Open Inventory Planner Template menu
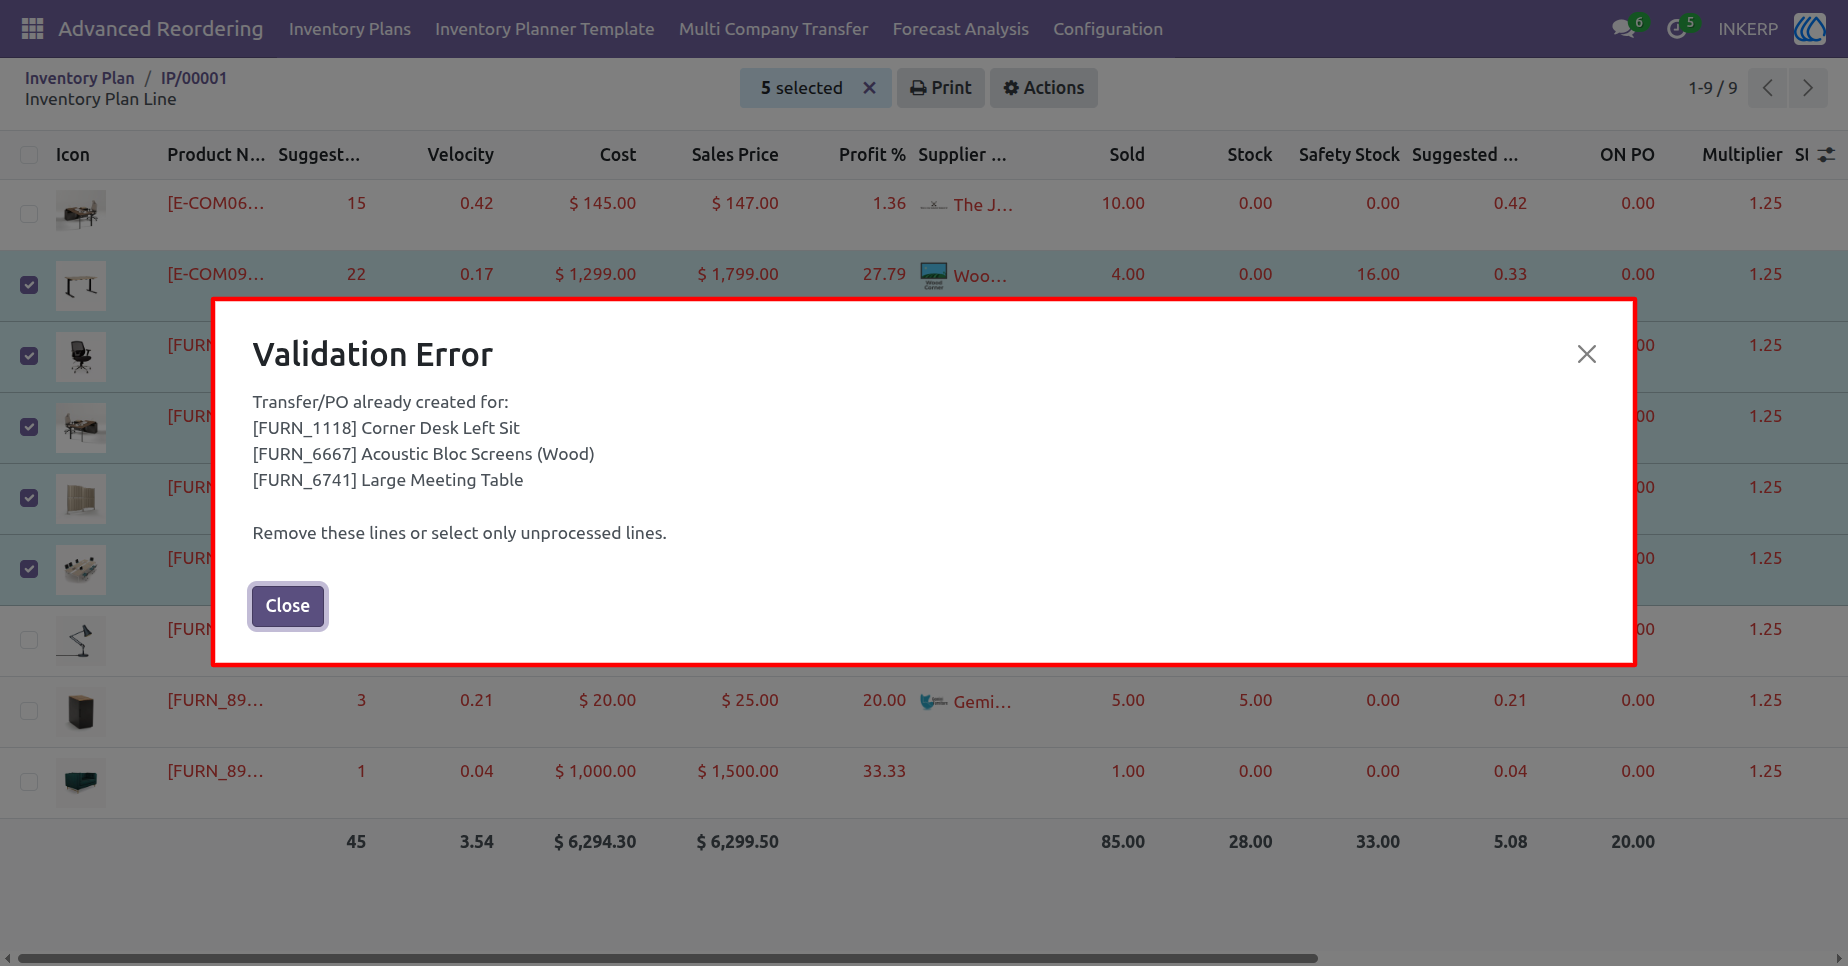This screenshot has height=966, width=1848. (545, 29)
